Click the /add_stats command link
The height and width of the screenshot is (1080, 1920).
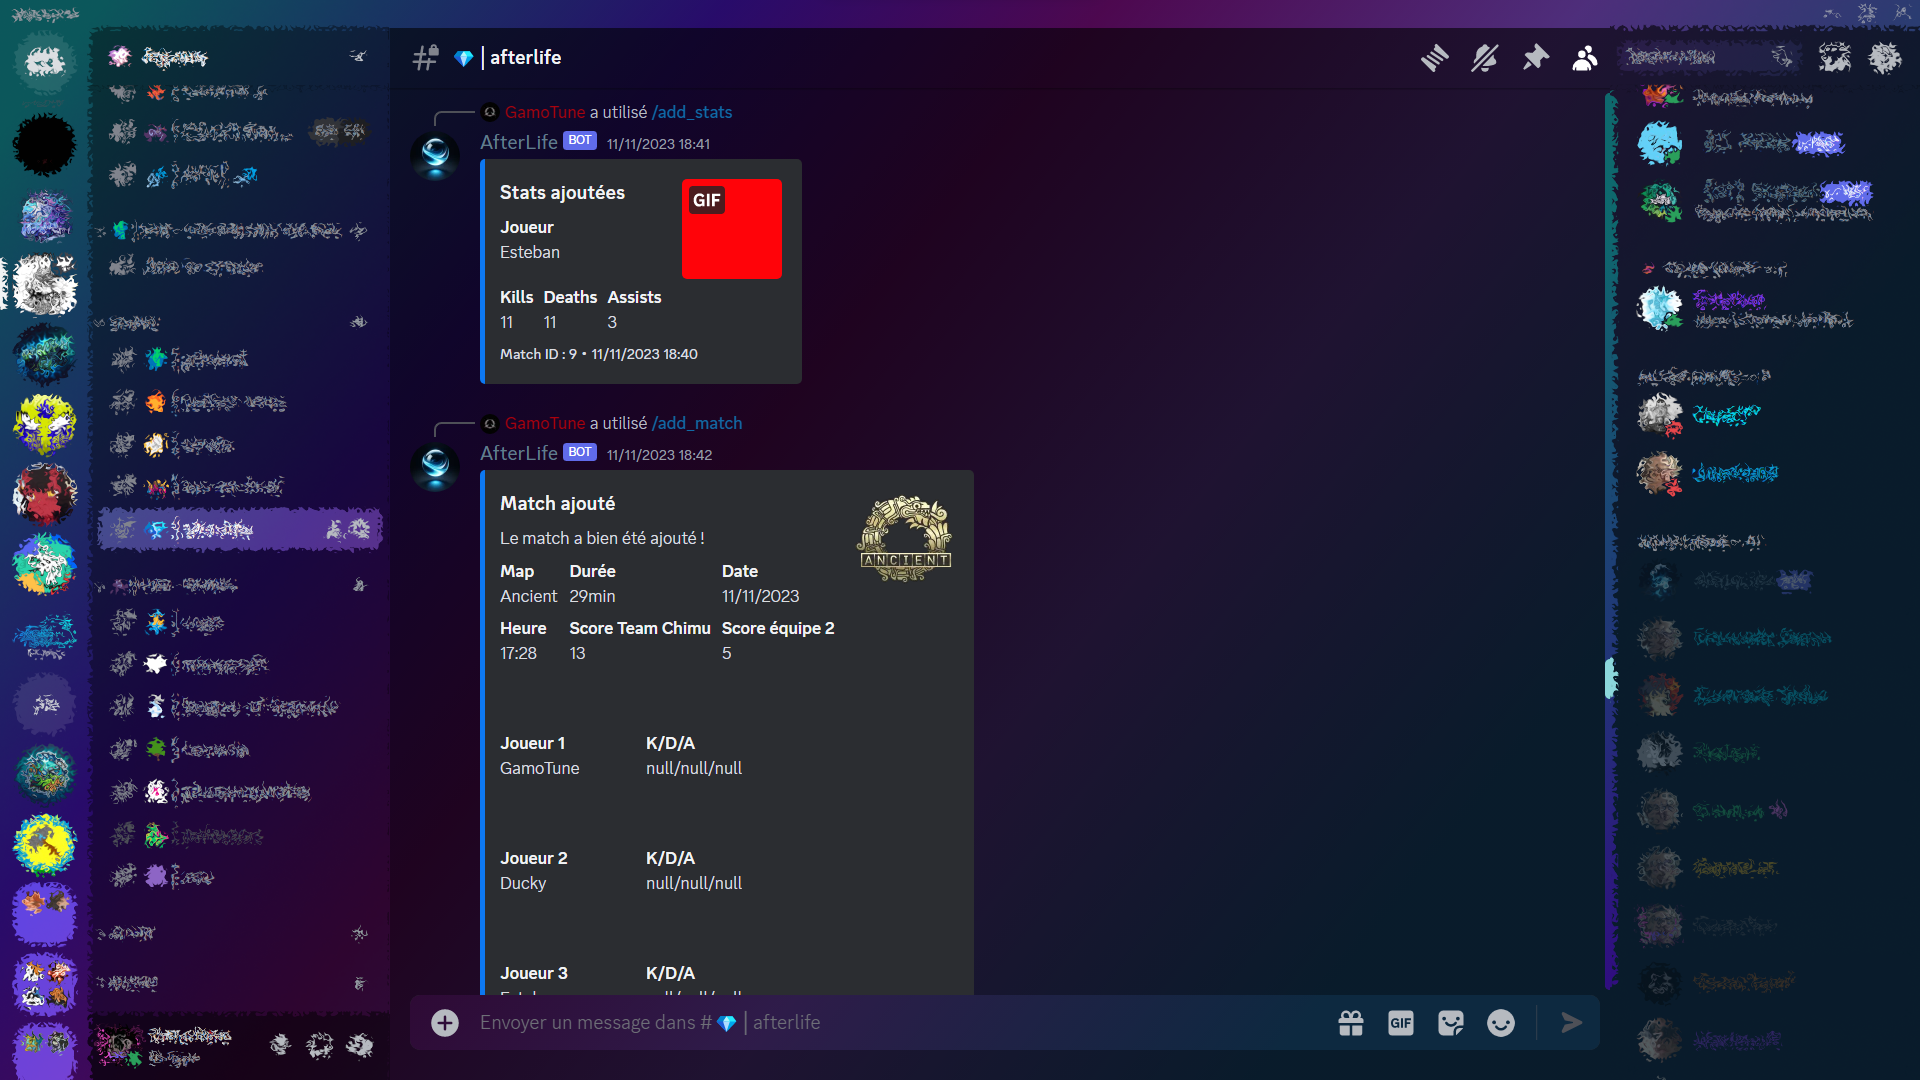[692, 112]
